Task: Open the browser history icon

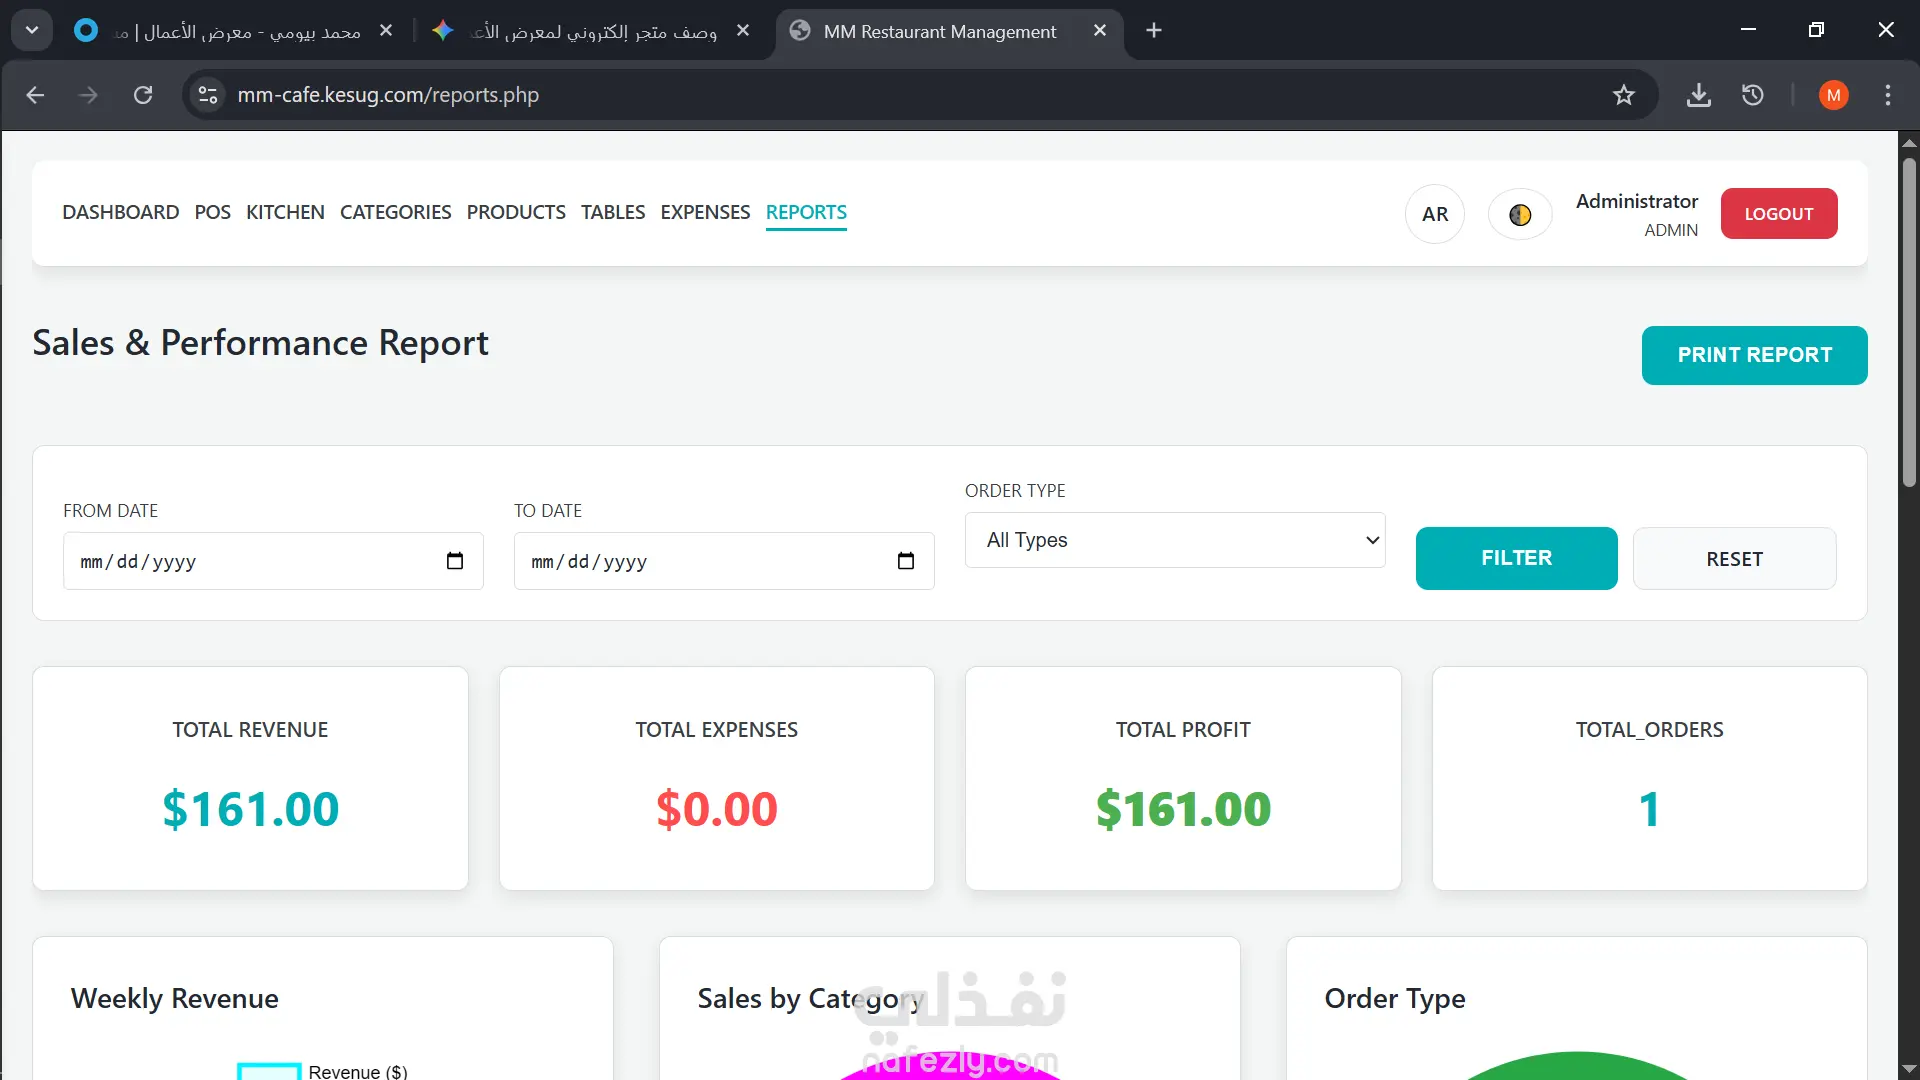Action: pos(1753,95)
